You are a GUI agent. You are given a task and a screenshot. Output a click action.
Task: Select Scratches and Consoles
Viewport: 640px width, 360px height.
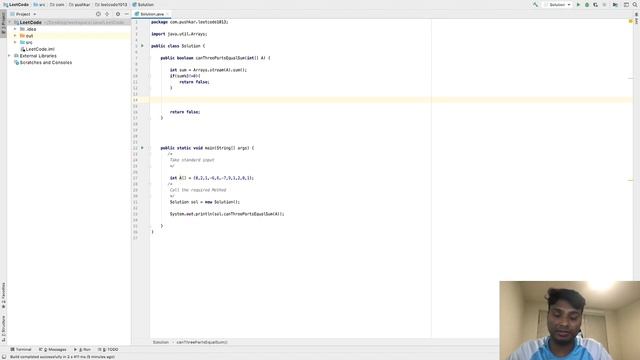pyautogui.click(x=43, y=62)
